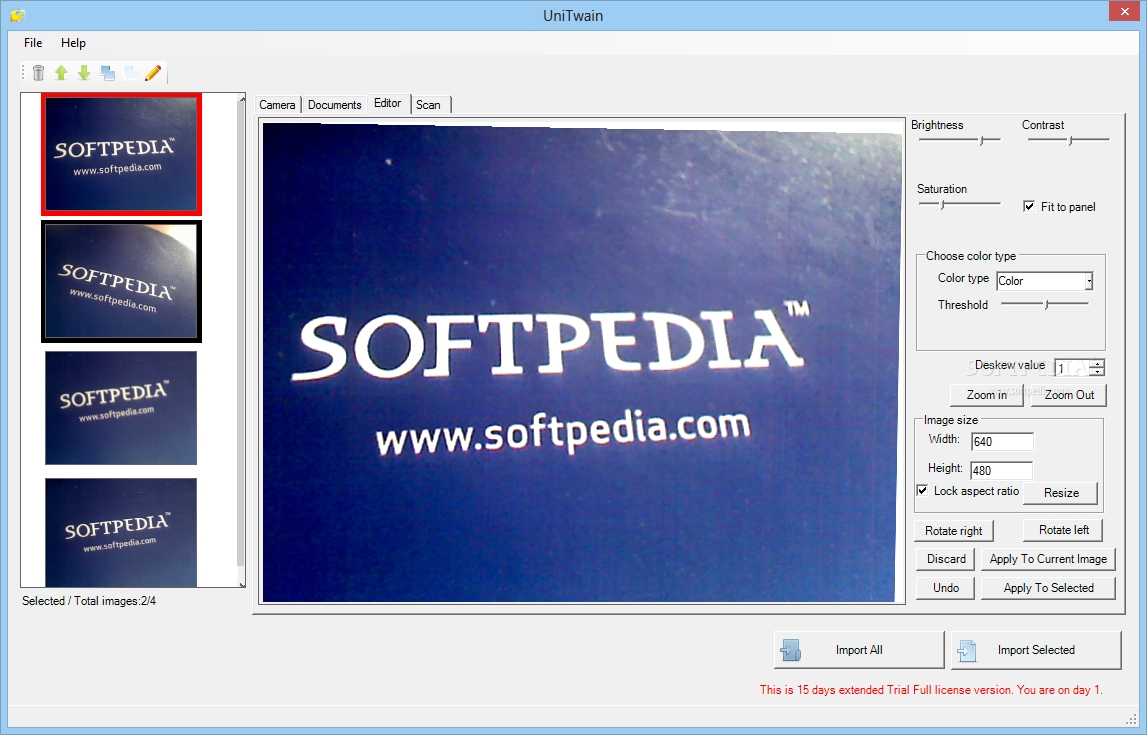The height and width of the screenshot is (735, 1147).
Task: Click the Rotate left button
Action: [1064, 530]
